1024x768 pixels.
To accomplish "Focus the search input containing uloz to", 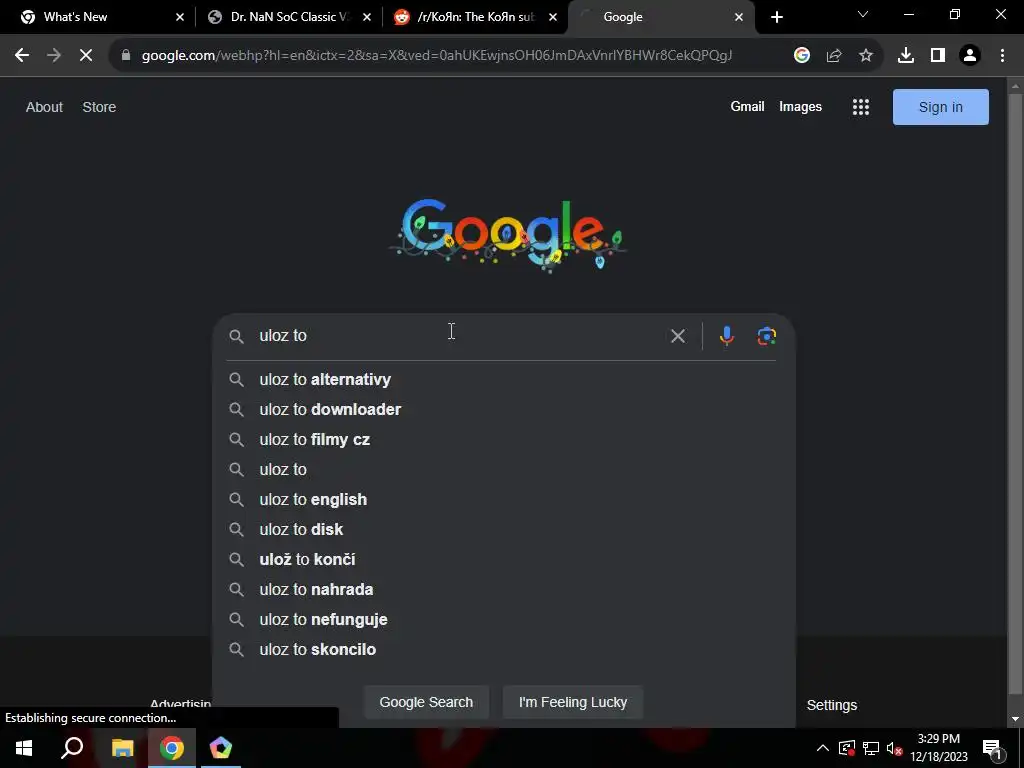I will click(457, 336).
